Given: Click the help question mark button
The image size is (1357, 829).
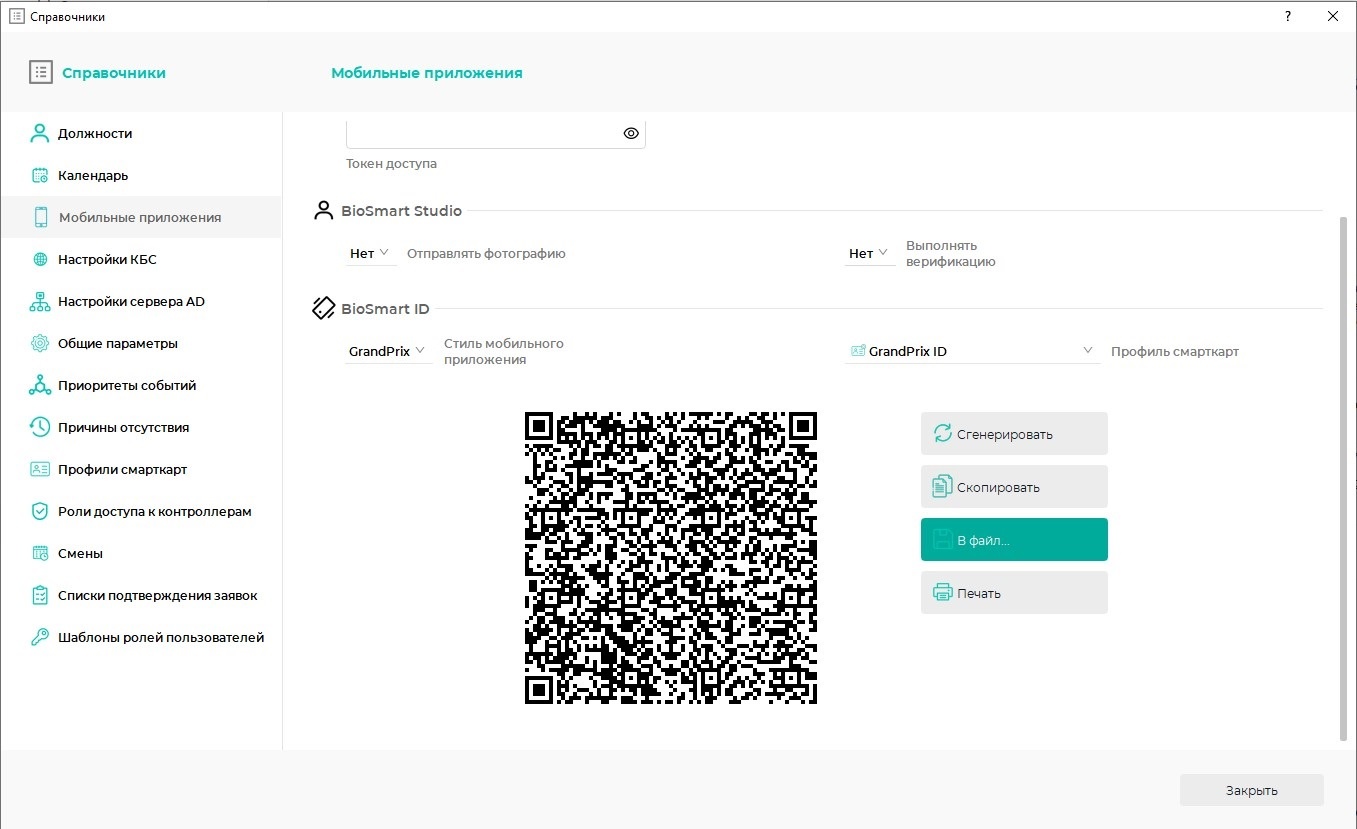Looking at the screenshot, I should click(1288, 16).
